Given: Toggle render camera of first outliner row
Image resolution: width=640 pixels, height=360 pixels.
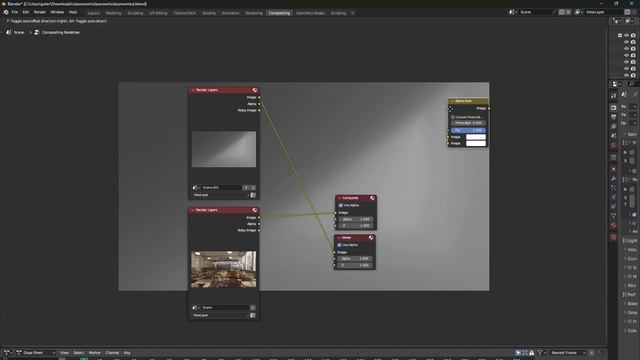Looking at the screenshot, I should [633, 36].
